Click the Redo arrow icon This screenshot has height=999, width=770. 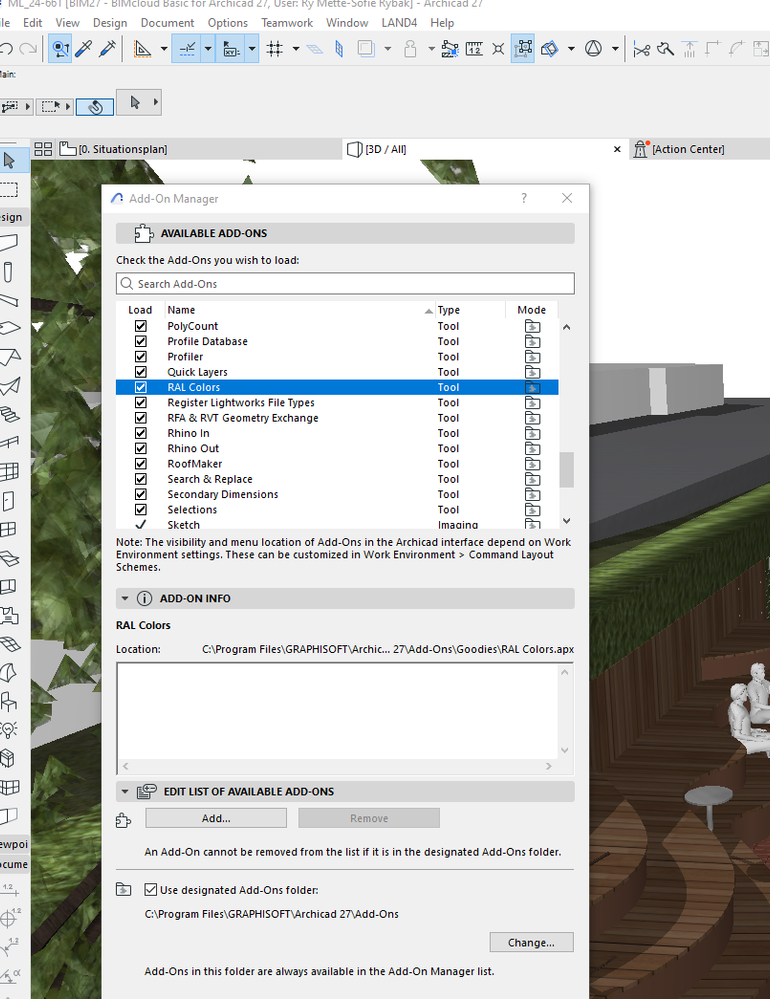click(x=28, y=49)
